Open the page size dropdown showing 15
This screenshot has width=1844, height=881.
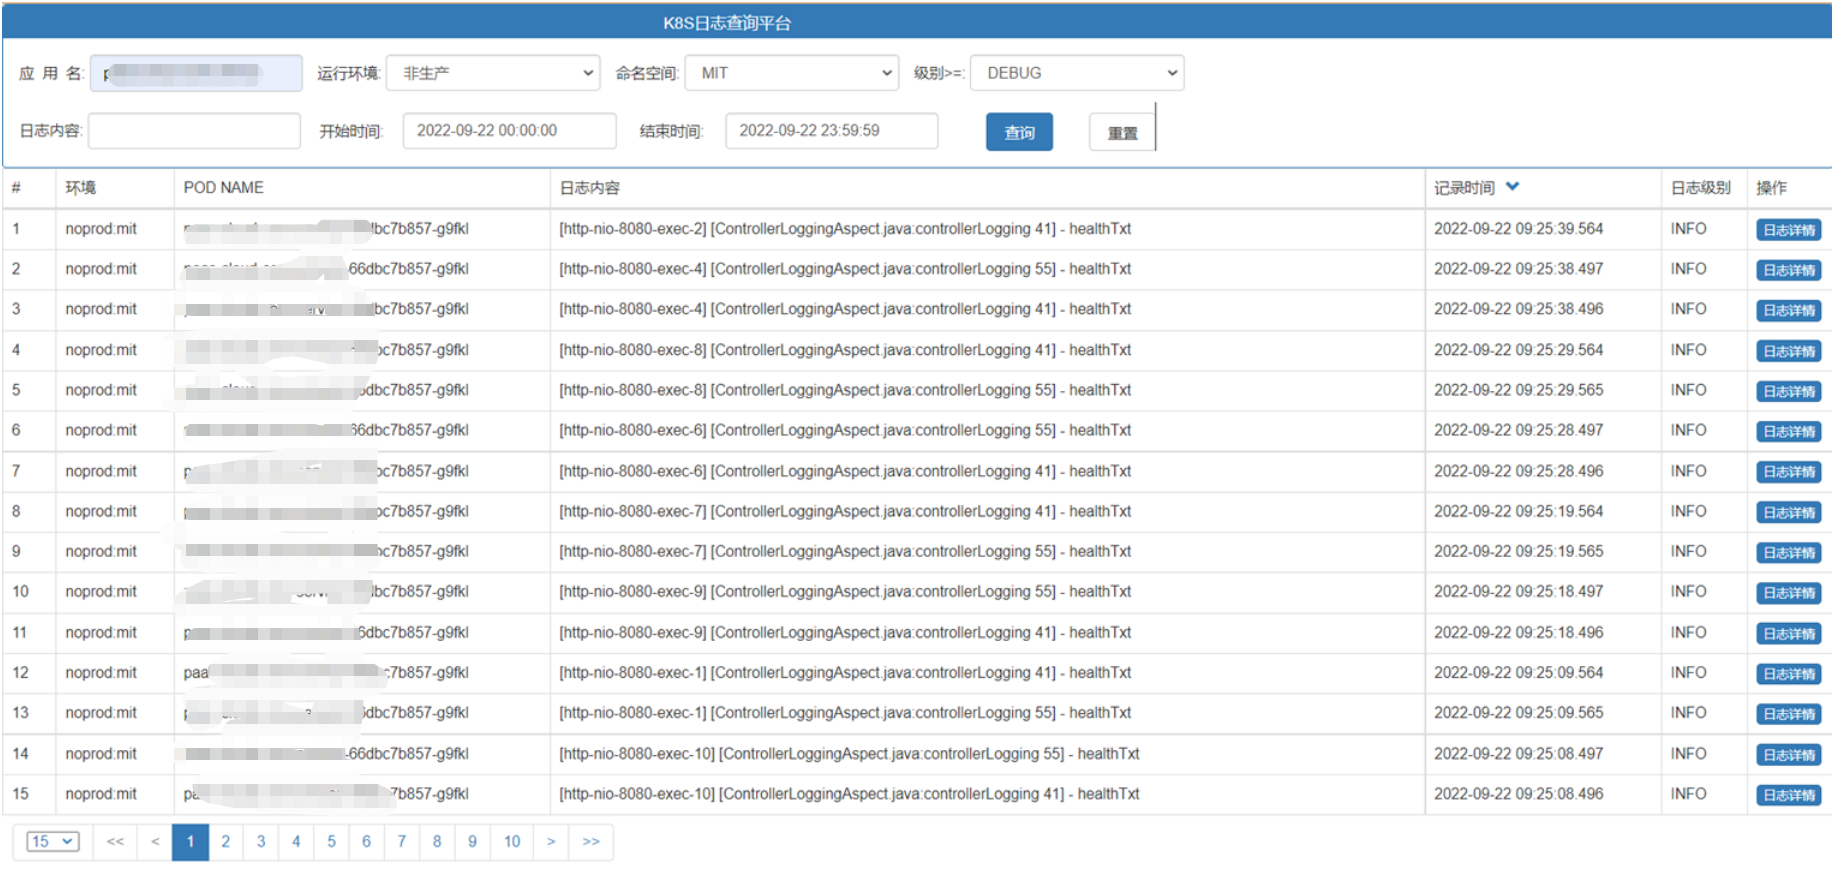53,842
